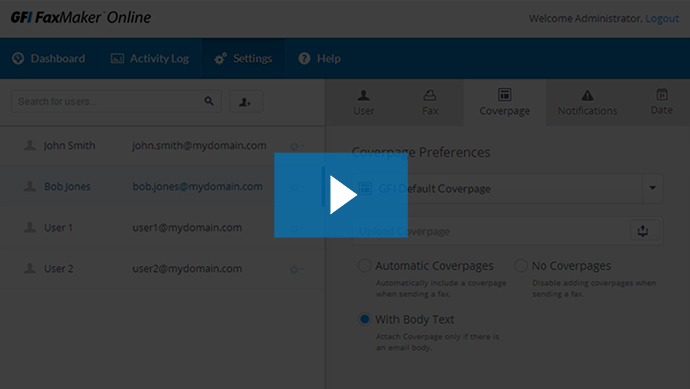Click the Notifications warning triangle icon

click(x=587, y=95)
